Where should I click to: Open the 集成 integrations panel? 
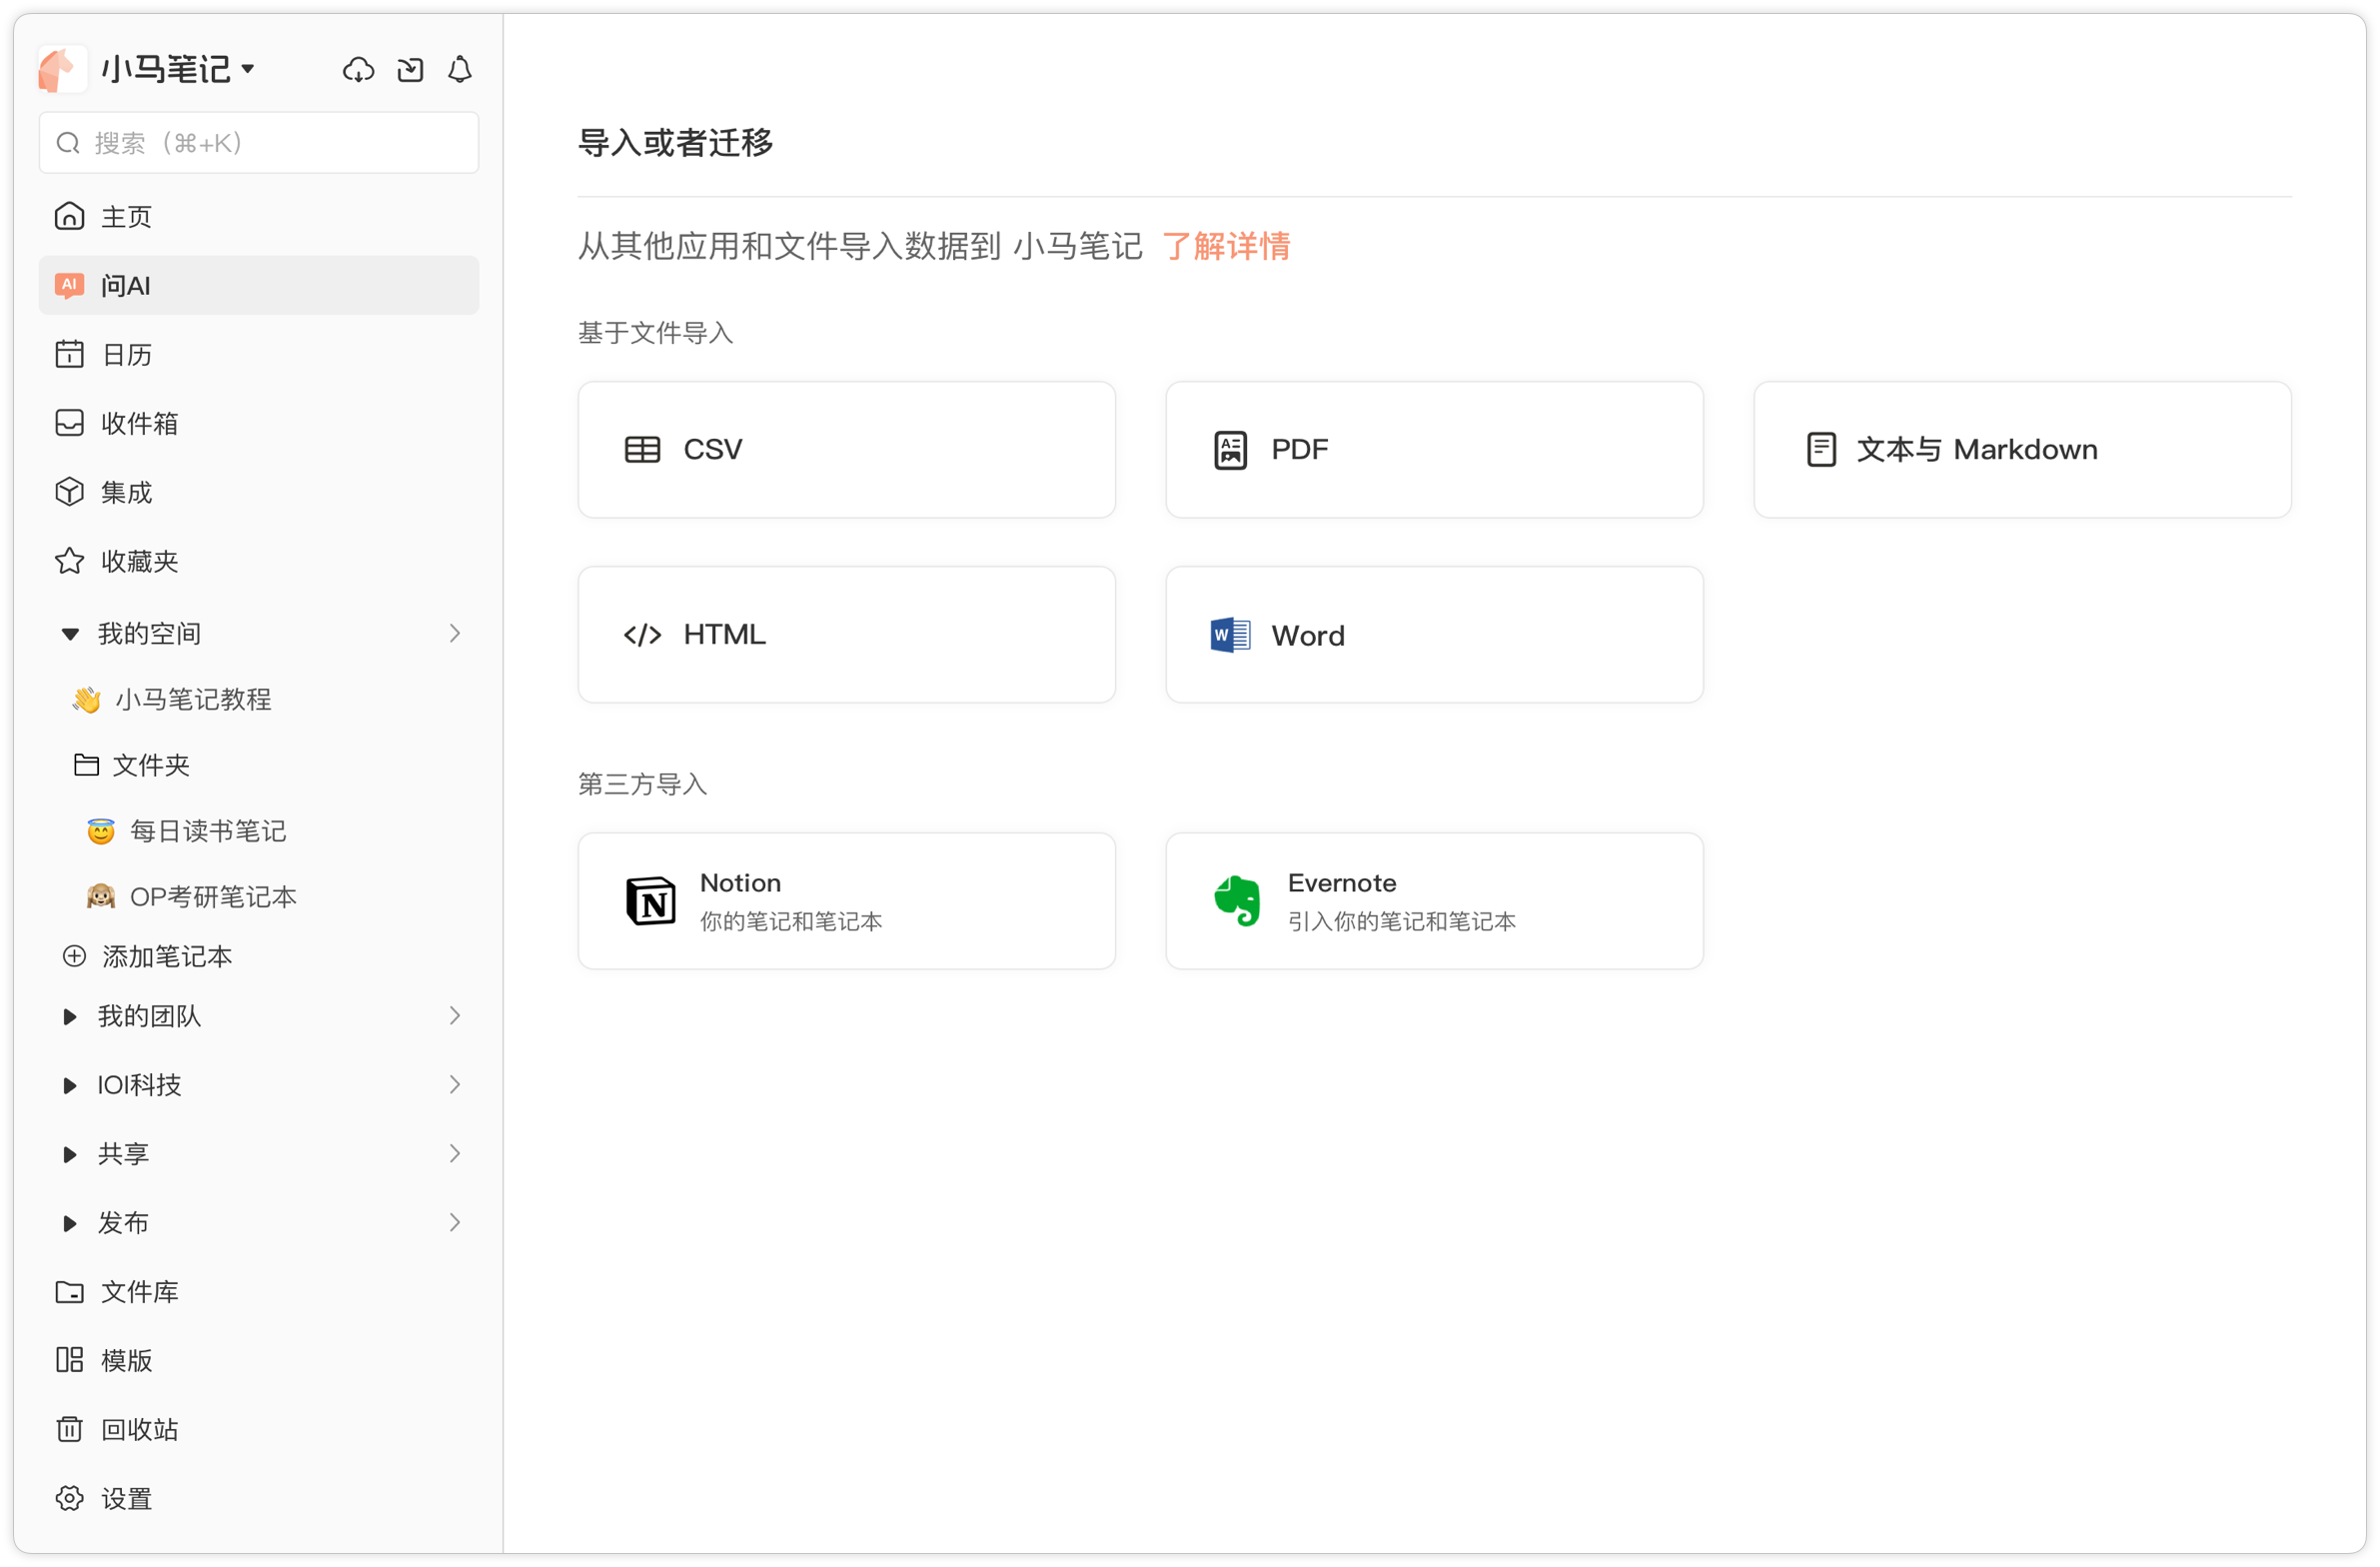tap(126, 491)
